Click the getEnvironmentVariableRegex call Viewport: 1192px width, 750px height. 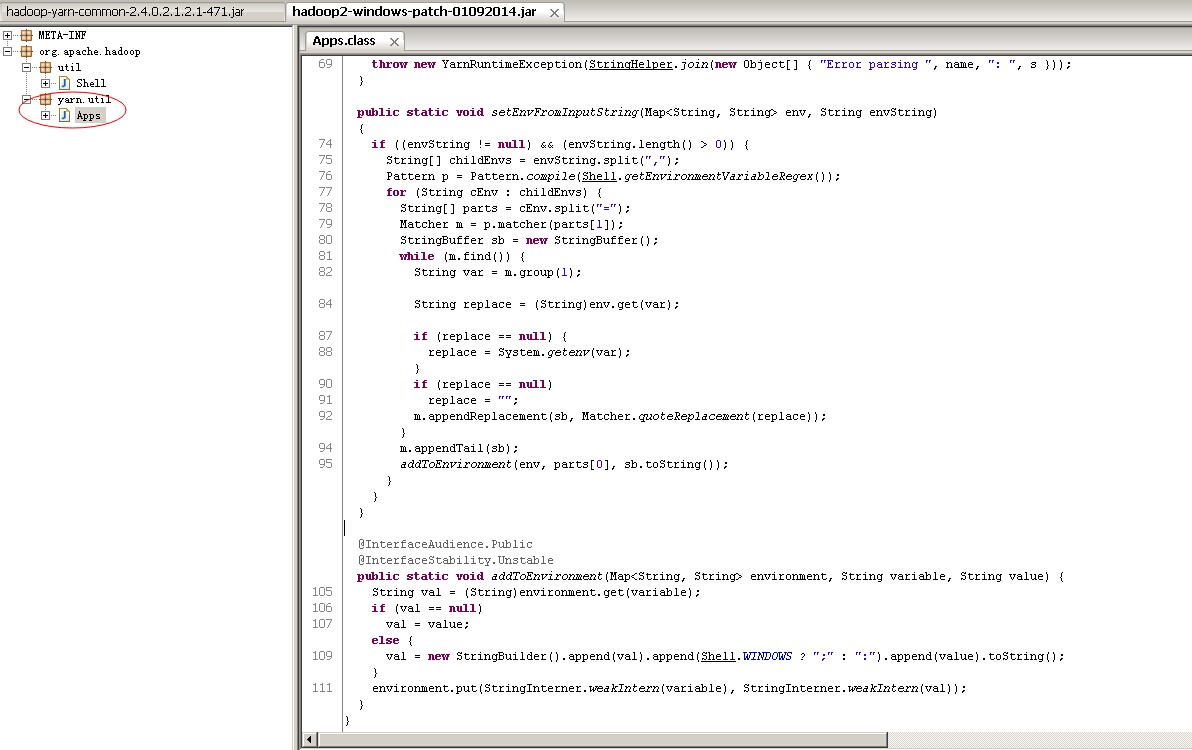point(719,176)
